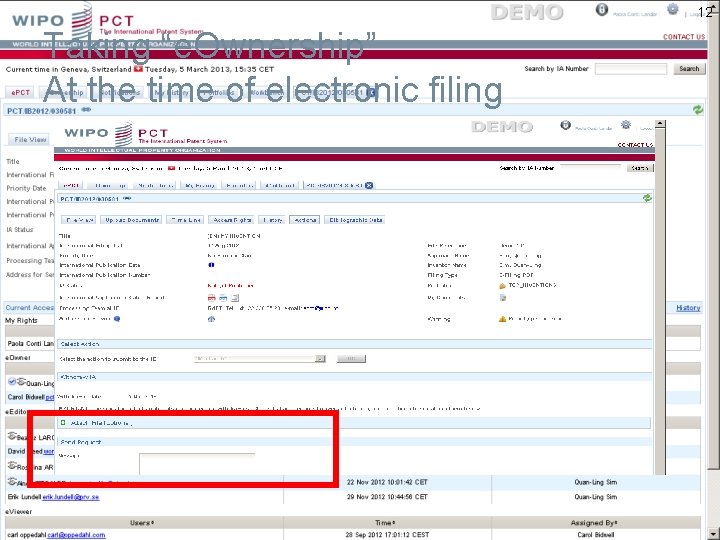Screen dimensions: 720x540
Task: Sort the eViewer table by Users column
Action: 142,523
